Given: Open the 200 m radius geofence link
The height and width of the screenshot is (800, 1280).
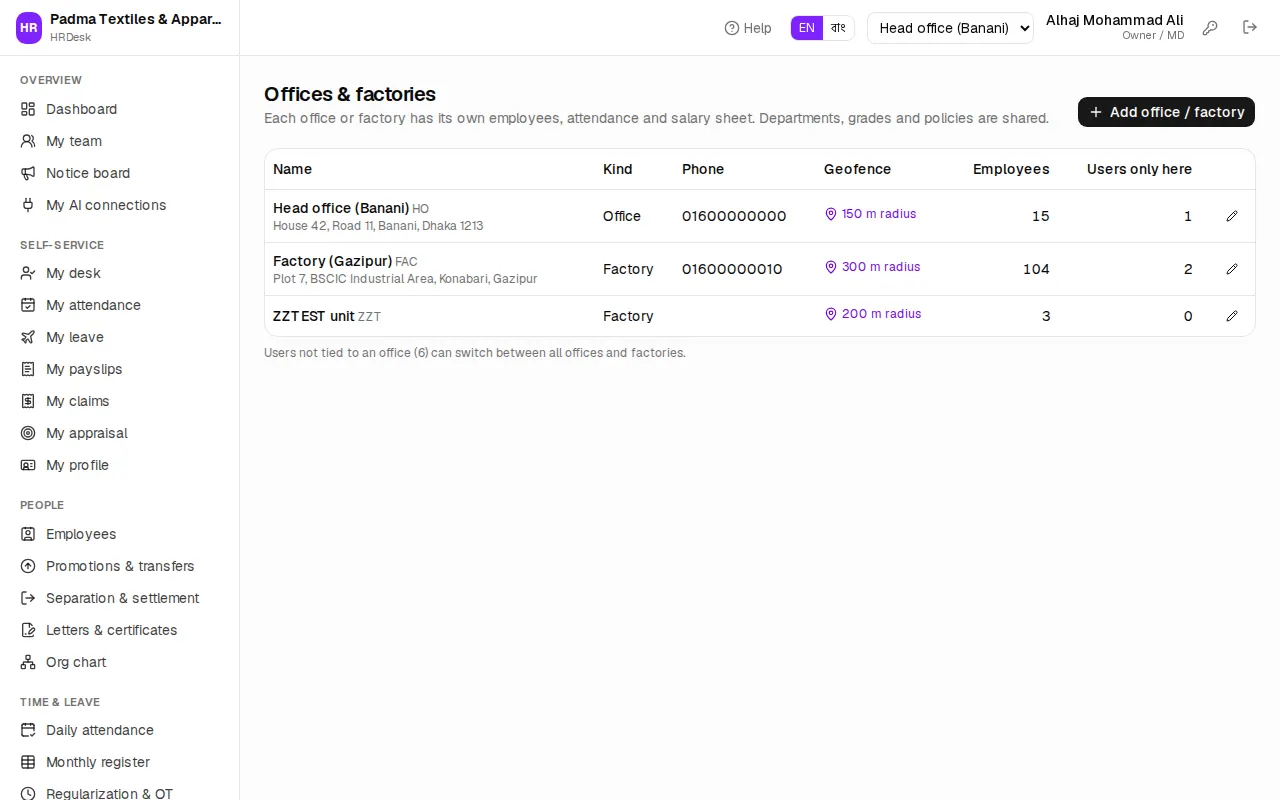Looking at the screenshot, I should coord(872,314).
